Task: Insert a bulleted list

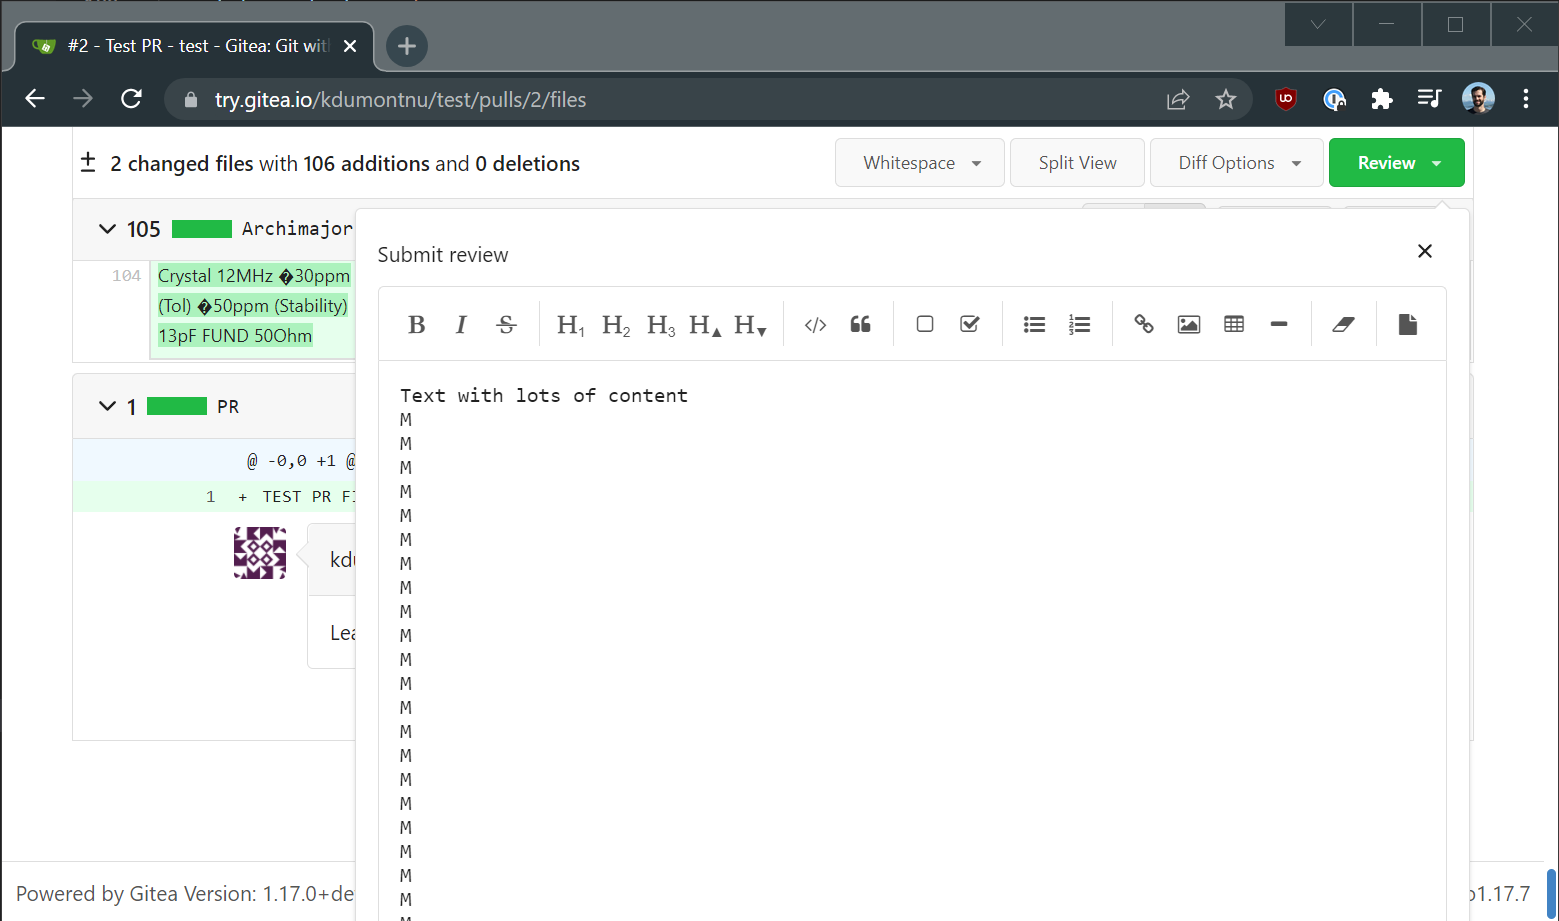Action: 1034,324
